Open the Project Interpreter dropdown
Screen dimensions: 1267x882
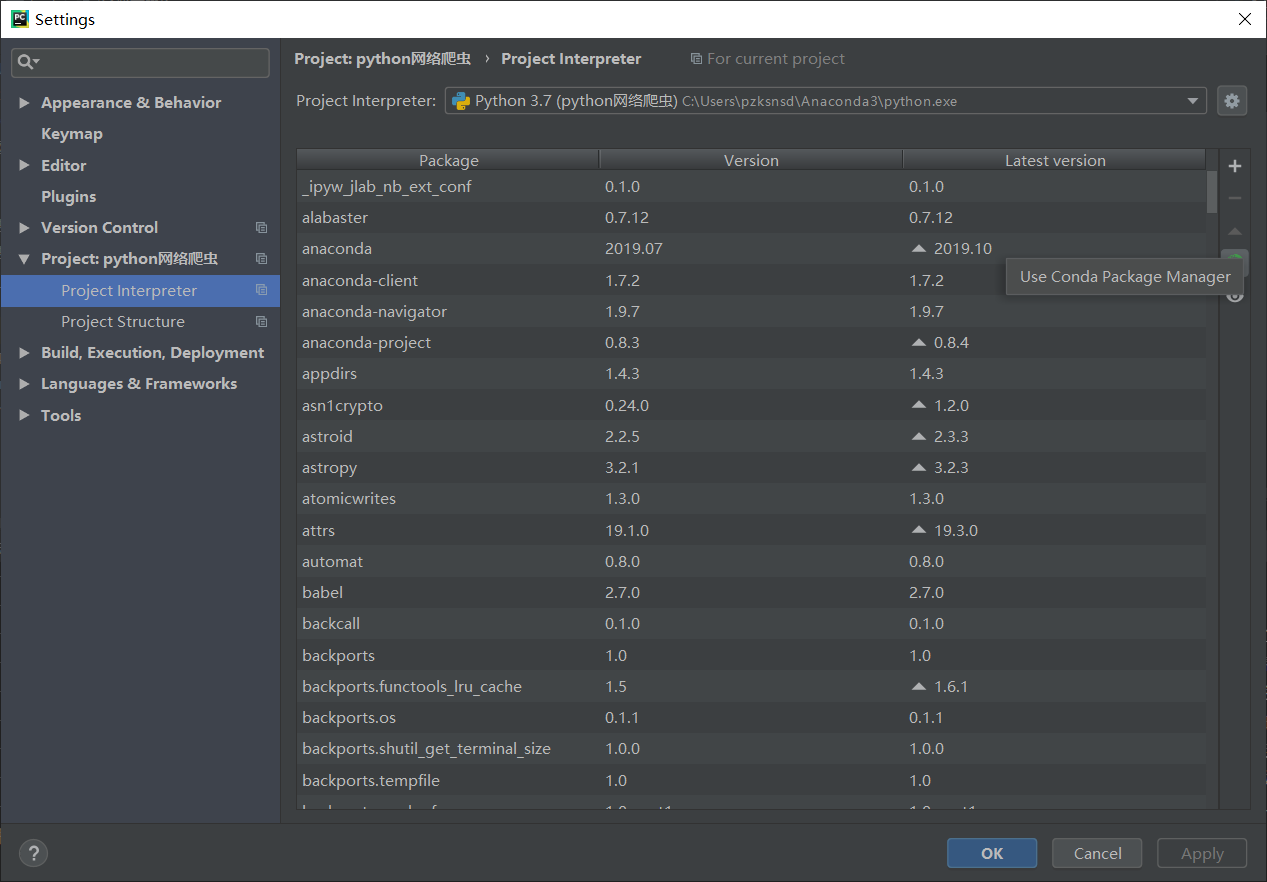(1191, 100)
